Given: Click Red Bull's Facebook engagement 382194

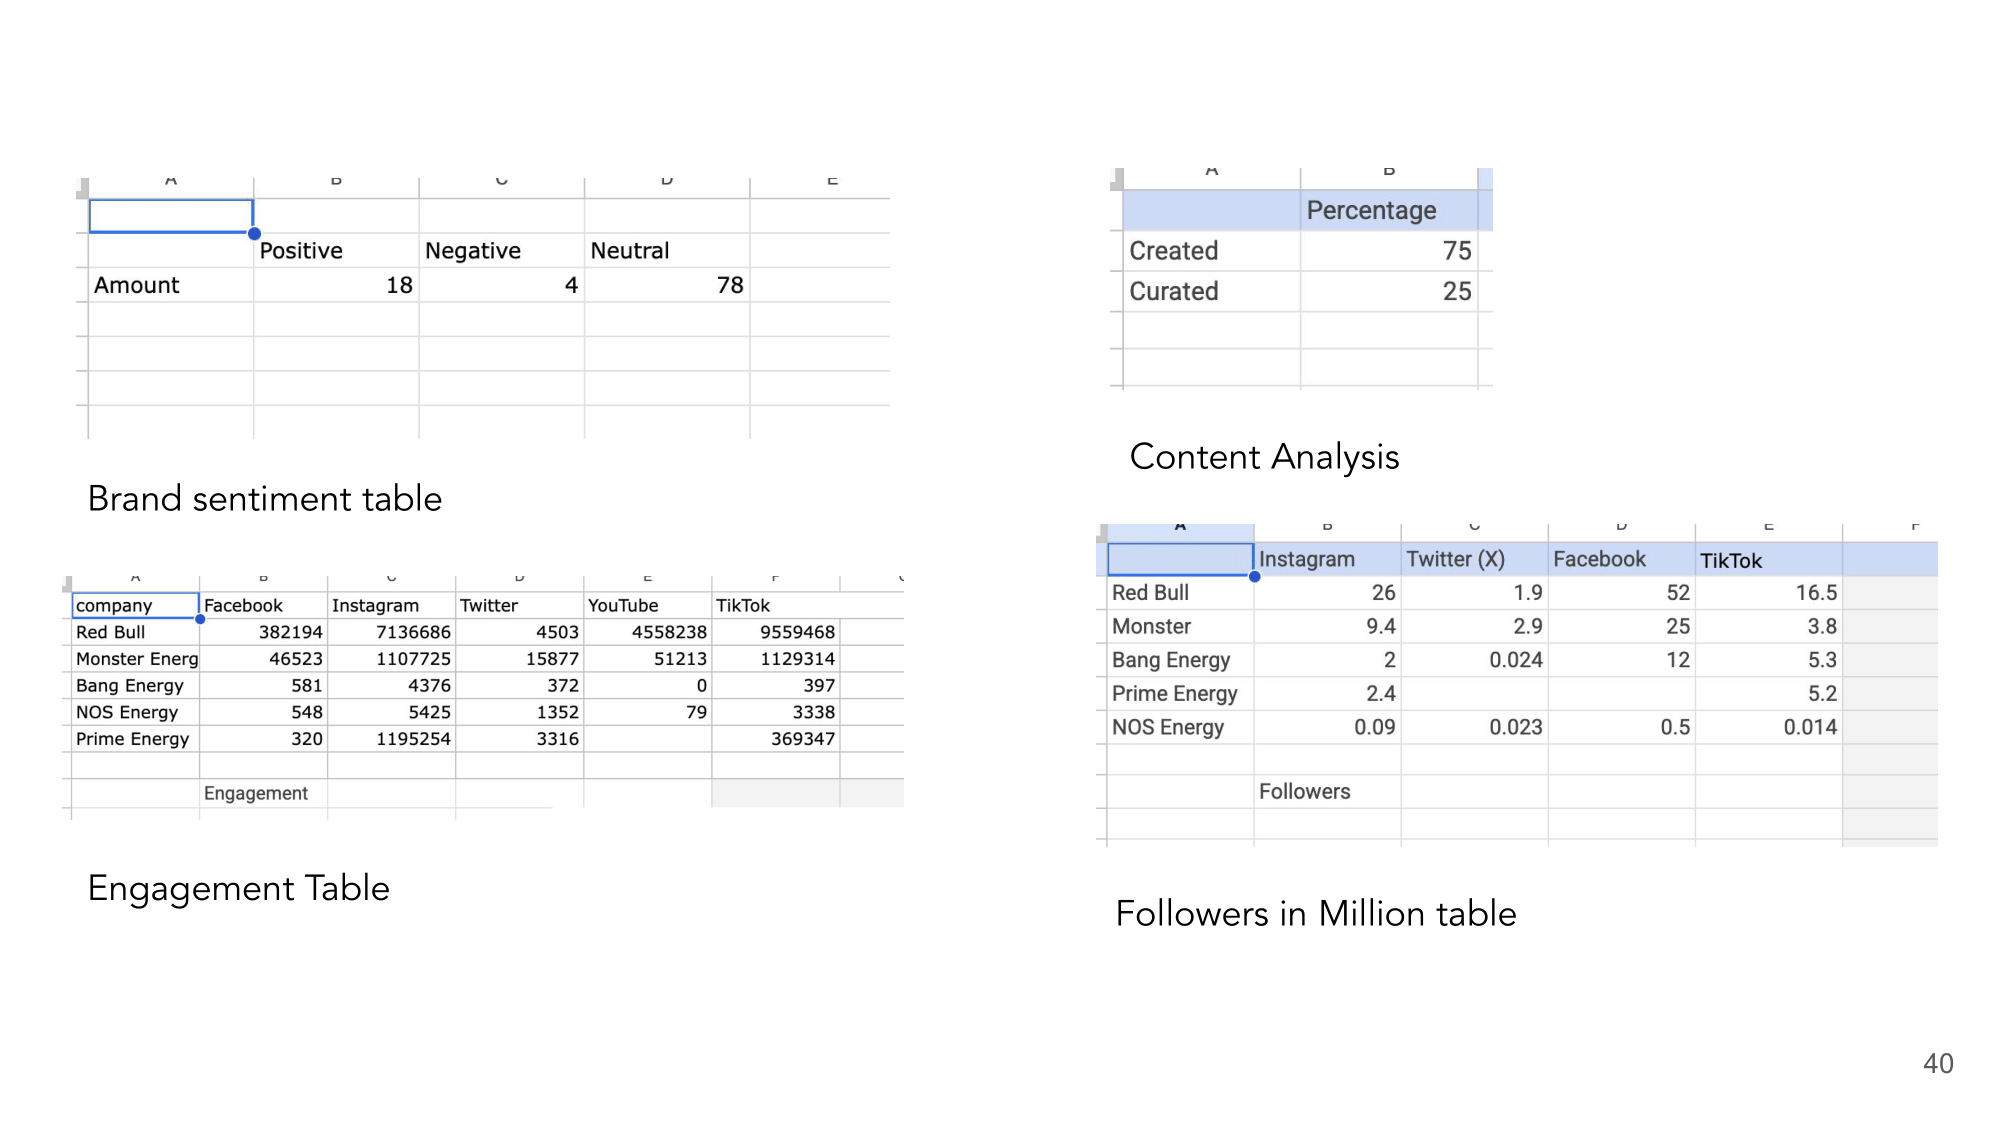Looking at the screenshot, I should (263, 632).
